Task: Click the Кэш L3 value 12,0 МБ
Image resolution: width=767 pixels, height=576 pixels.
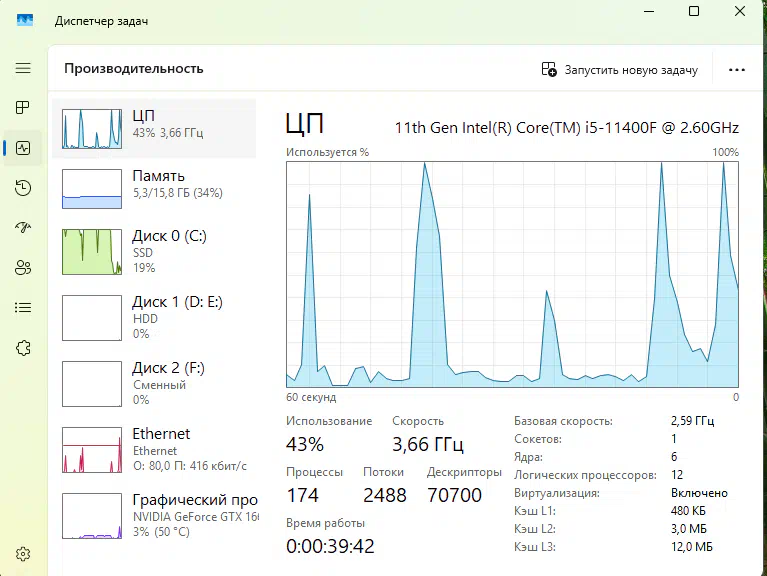Action: [x=692, y=547]
